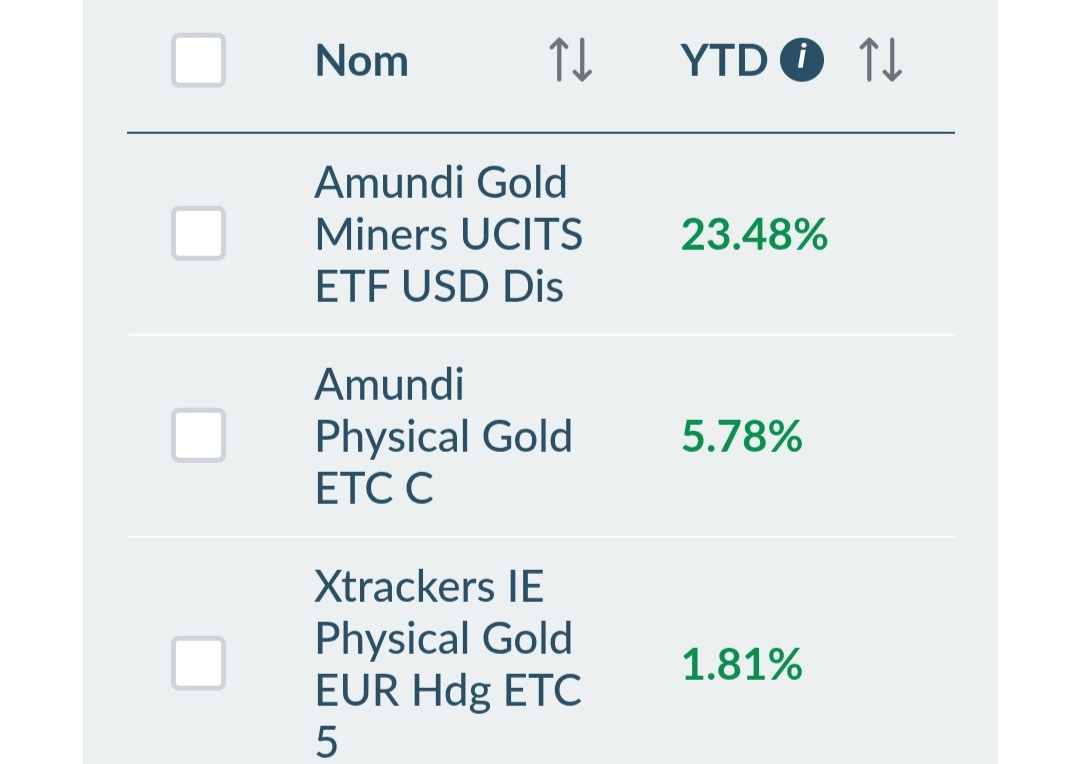Image resolution: width=1080 pixels, height=764 pixels.
Task: Sort by the YTD column header
Action: point(724,61)
